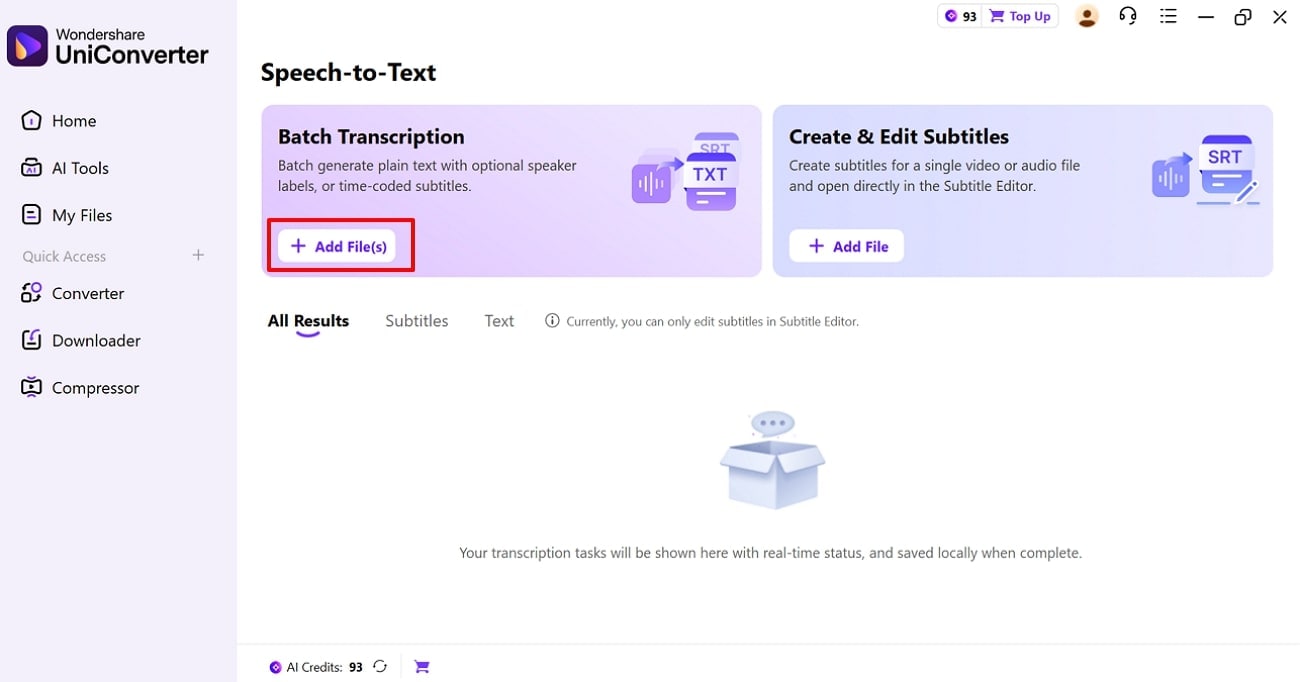
Task: Refresh the AI Credits balance
Action: click(x=379, y=666)
